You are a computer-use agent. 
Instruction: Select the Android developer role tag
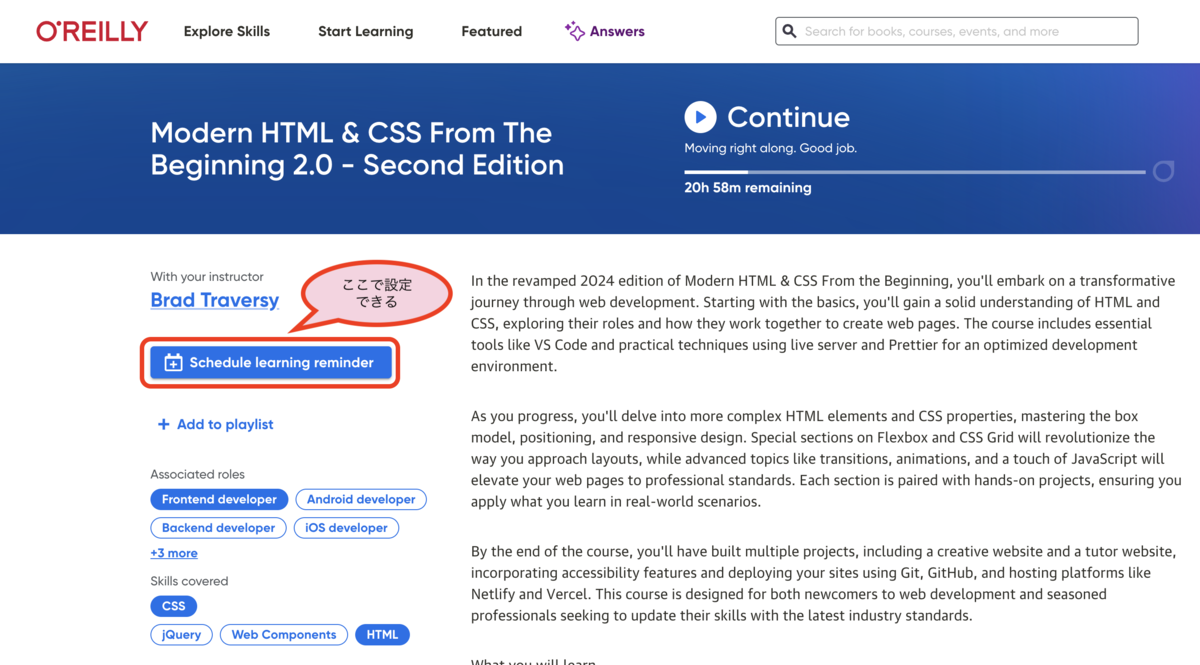coord(361,499)
